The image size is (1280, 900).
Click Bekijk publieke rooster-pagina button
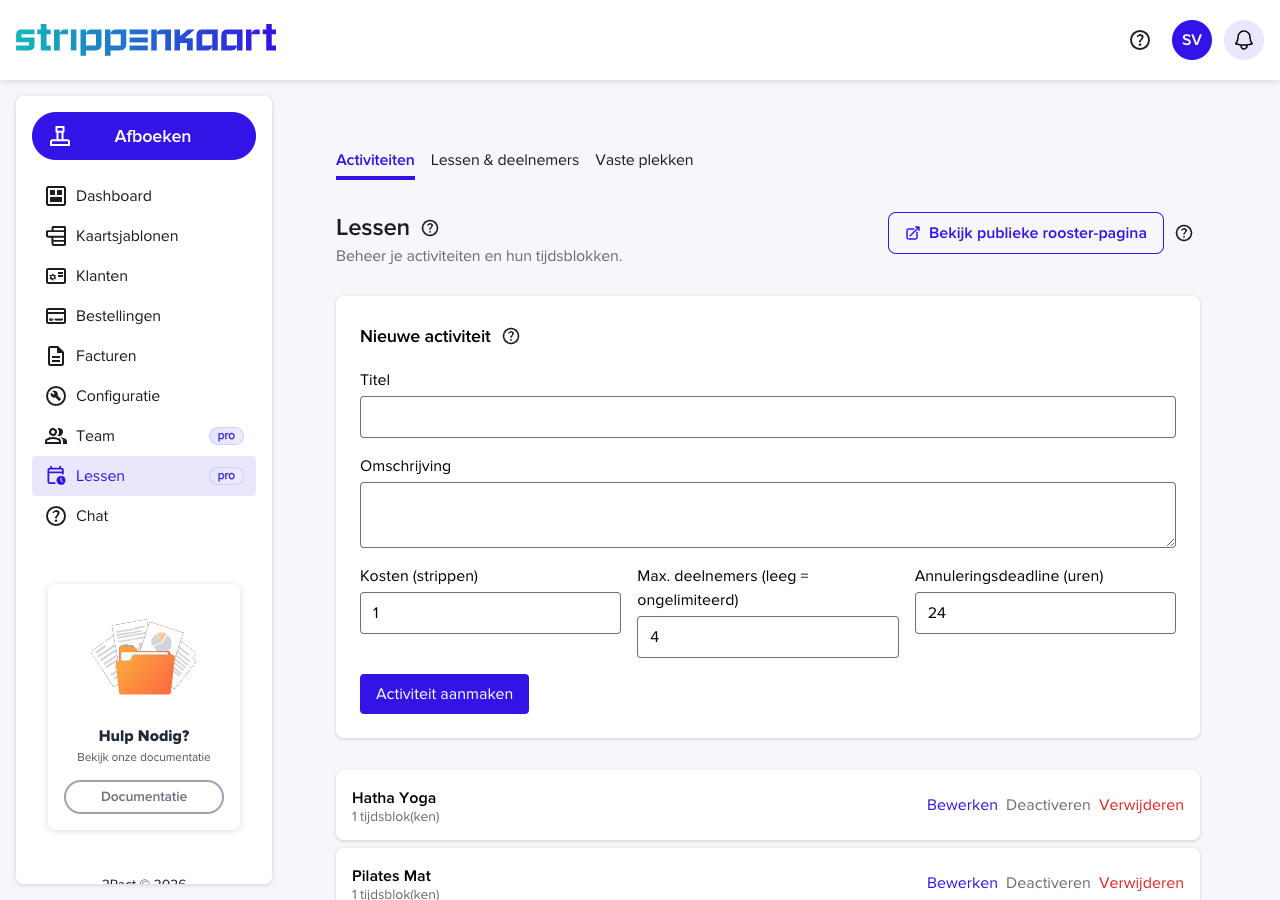click(1026, 233)
